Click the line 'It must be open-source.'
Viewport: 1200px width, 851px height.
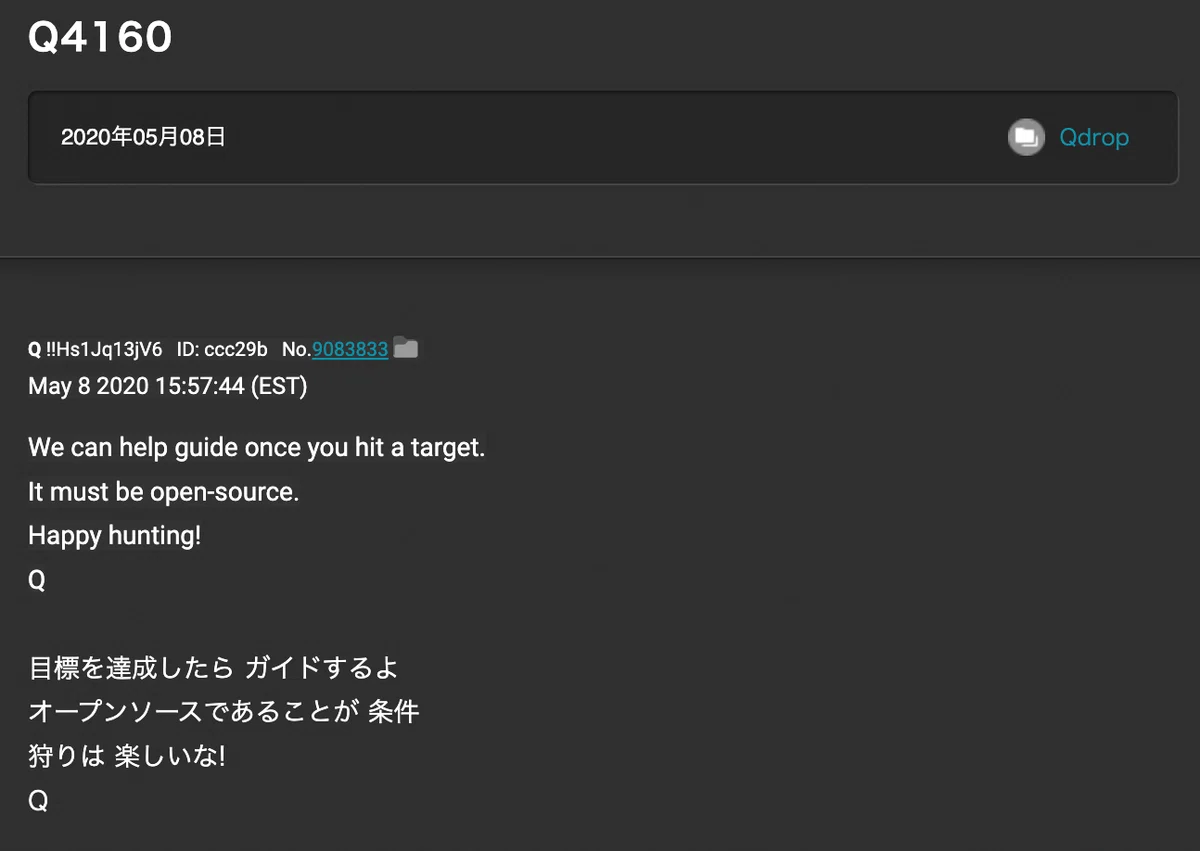pyautogui.click(x=164, y=492)
